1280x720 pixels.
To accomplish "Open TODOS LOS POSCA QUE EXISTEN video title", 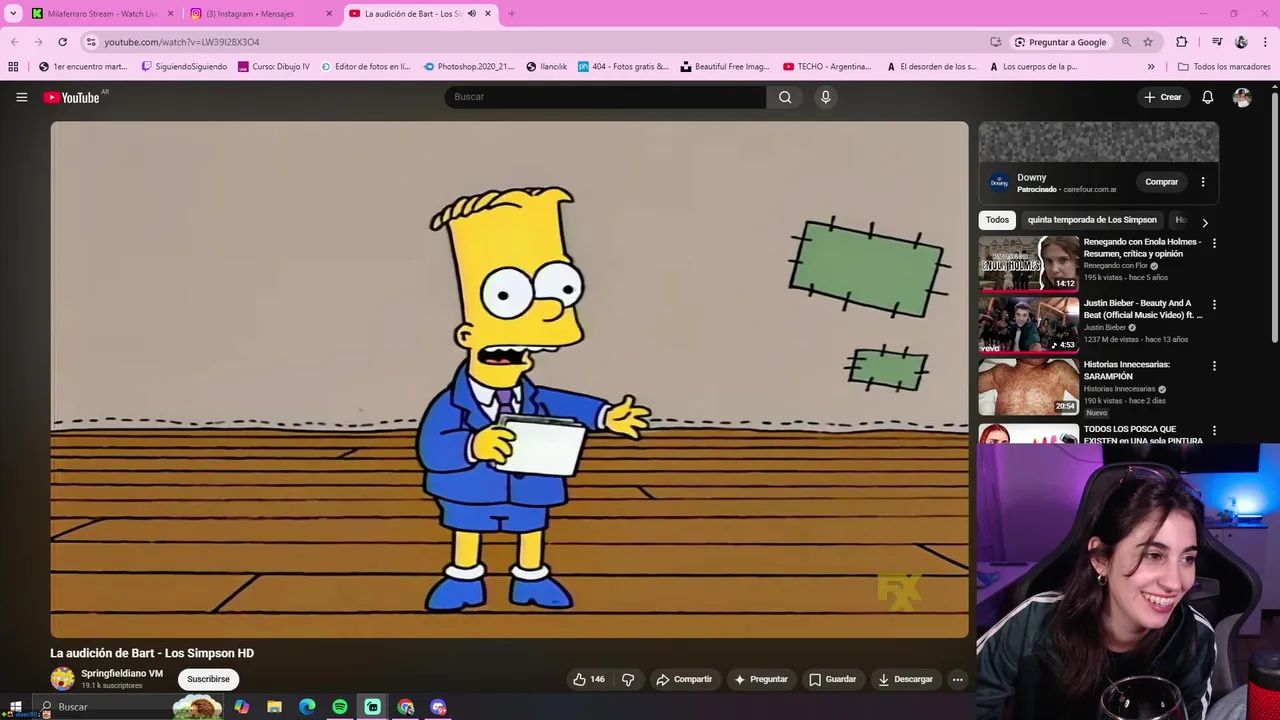I will pos(1143,434).
